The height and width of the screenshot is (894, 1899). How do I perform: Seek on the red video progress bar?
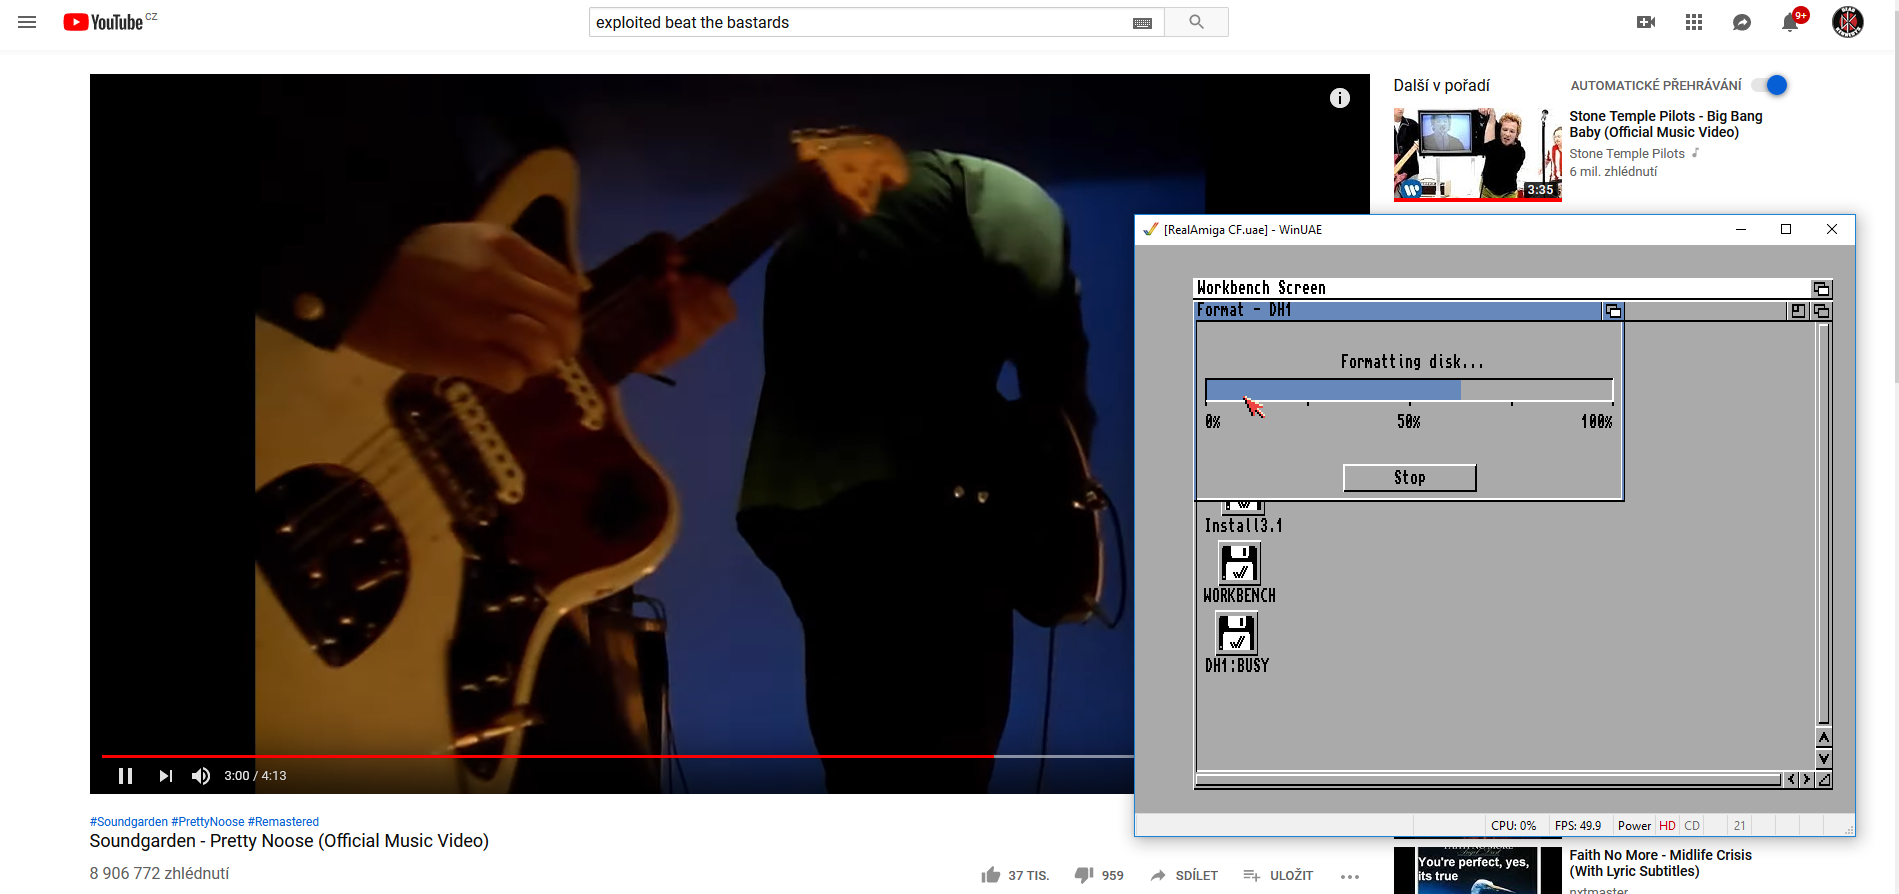tap(600, 756)
